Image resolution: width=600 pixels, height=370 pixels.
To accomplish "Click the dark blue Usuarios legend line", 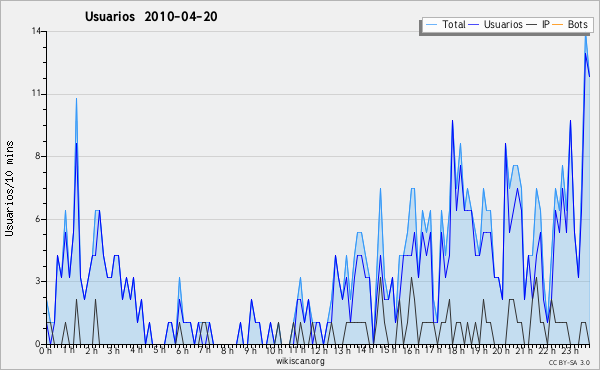I will (x=474, y=25).
